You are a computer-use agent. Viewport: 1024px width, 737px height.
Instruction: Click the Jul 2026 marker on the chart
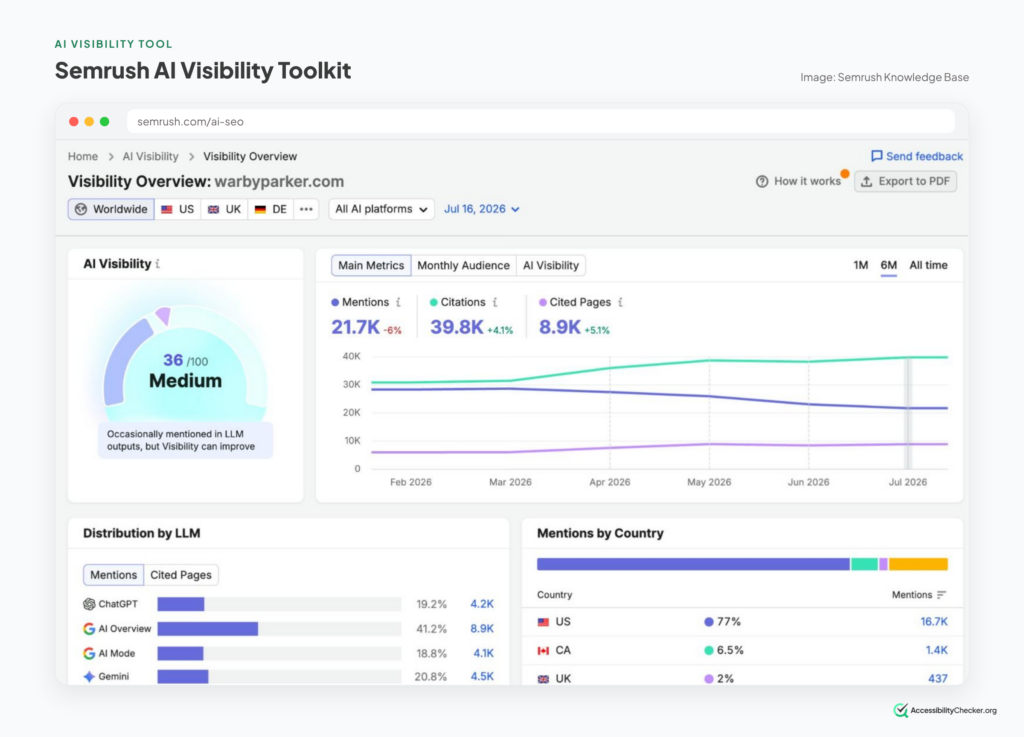point(908,413)
